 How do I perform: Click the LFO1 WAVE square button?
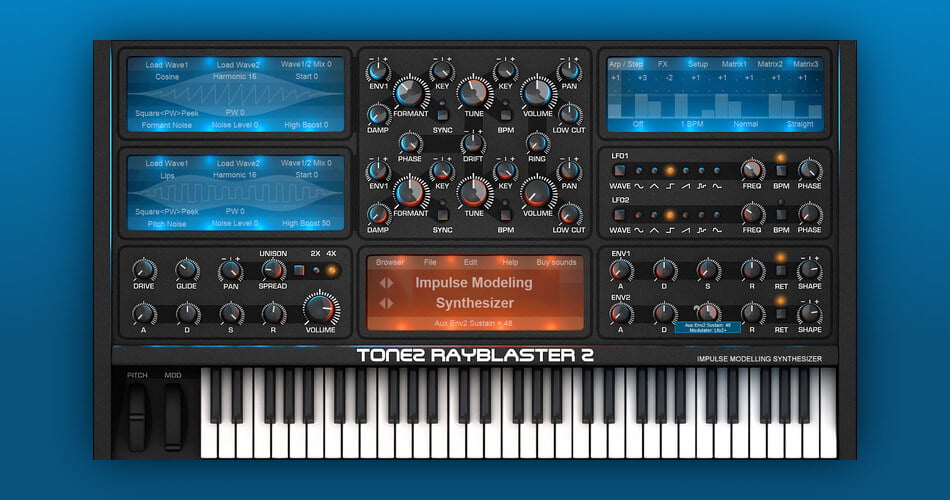click(619, 170)
